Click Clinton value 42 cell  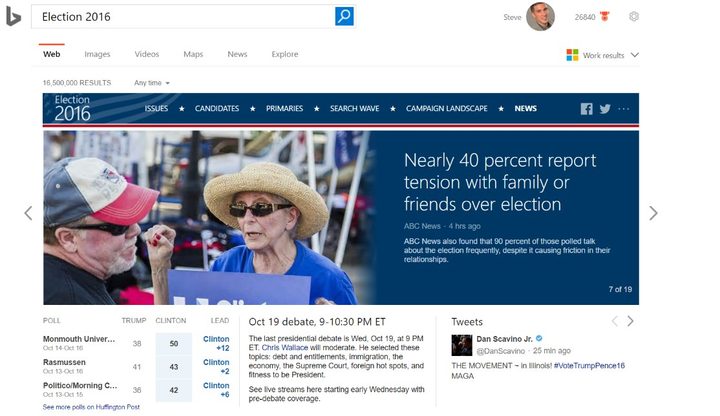[174, 390]
